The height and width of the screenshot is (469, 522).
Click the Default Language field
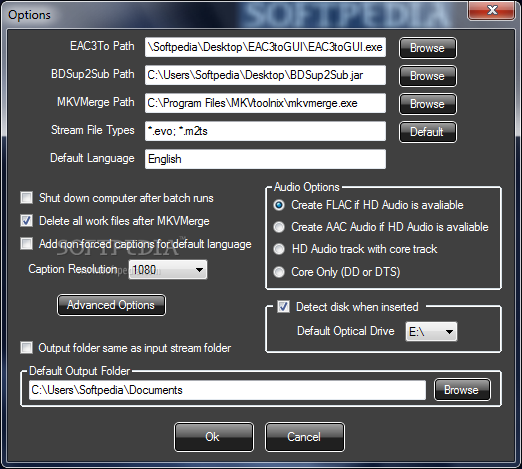265,159
